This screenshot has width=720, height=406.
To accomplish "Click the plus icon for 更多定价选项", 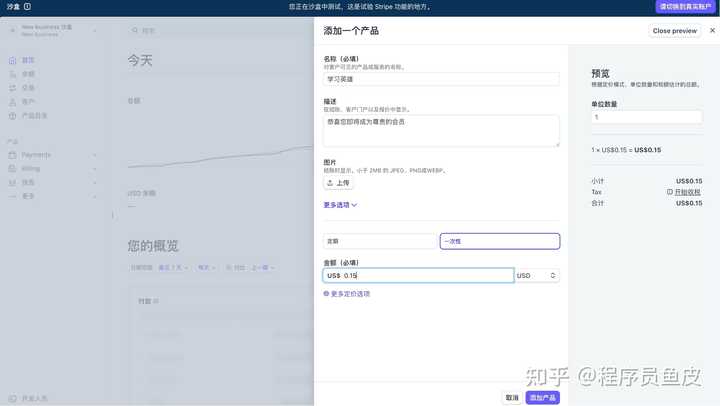I will point(326,294).
